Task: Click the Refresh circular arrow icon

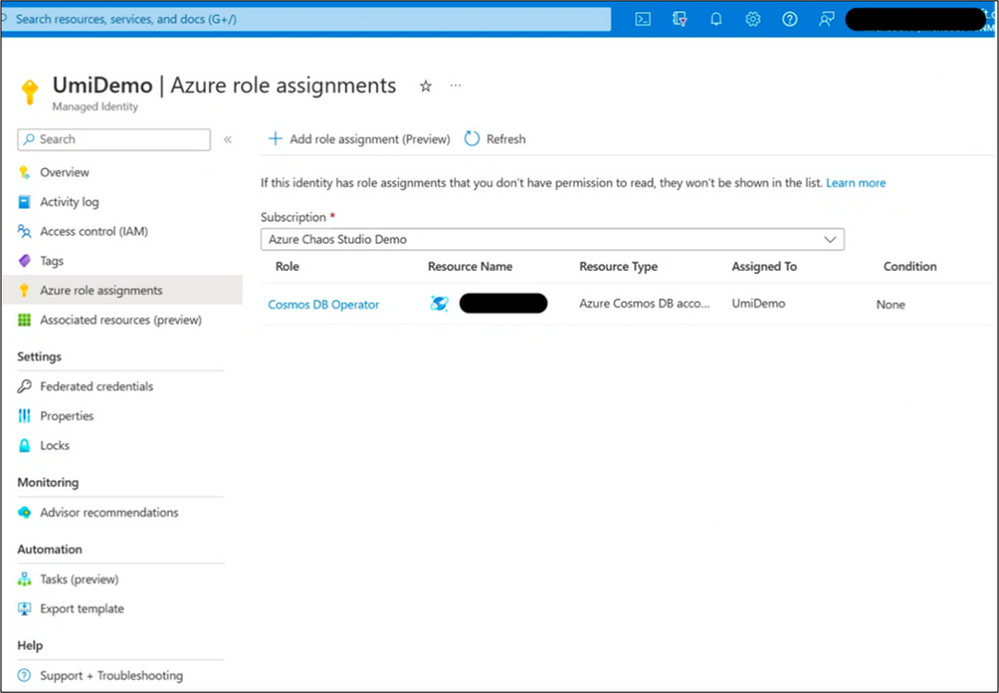Action: point(471,139)
